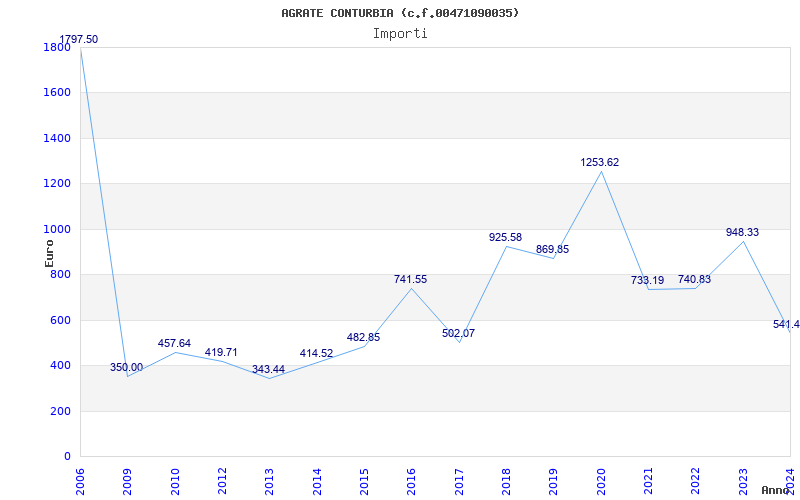Click the 343.44 data label for 2013
The height and width of the screenshot is (500, 800).
pyautogui.click(x=268, y=370)
